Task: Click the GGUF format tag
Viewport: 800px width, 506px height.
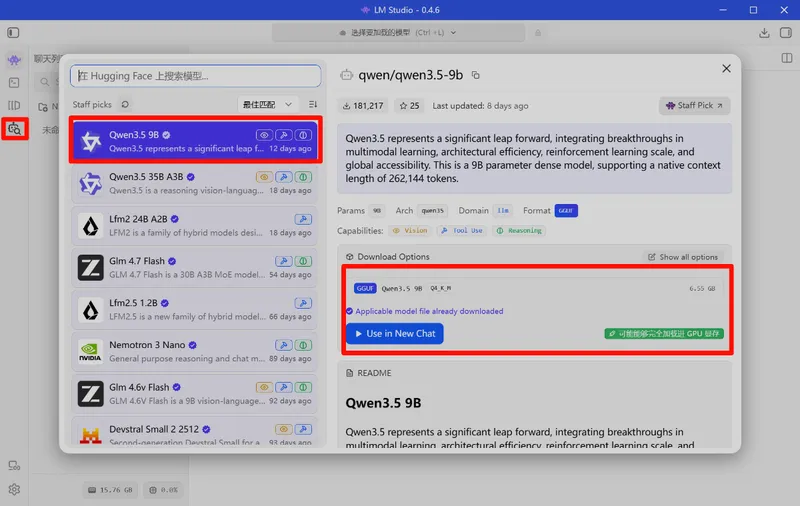Action: 566,211
